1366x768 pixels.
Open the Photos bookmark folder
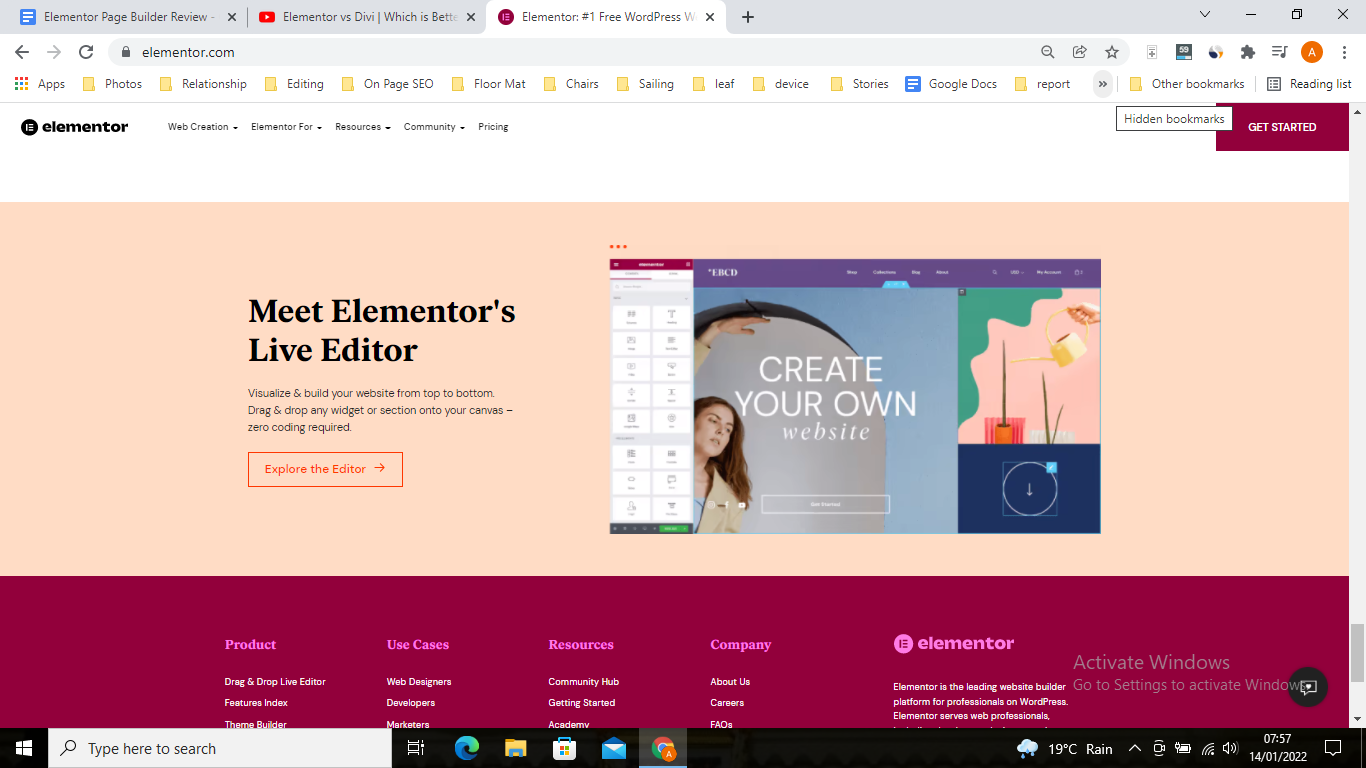(x=112, y=84)
